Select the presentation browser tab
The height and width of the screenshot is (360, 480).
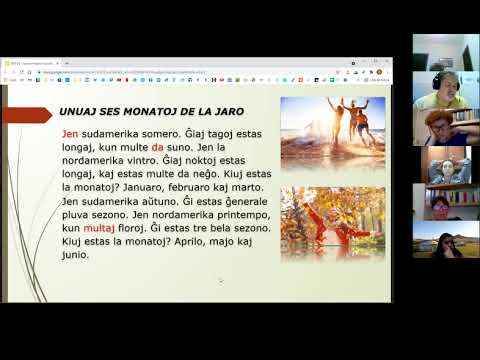(x=31, y=63)
